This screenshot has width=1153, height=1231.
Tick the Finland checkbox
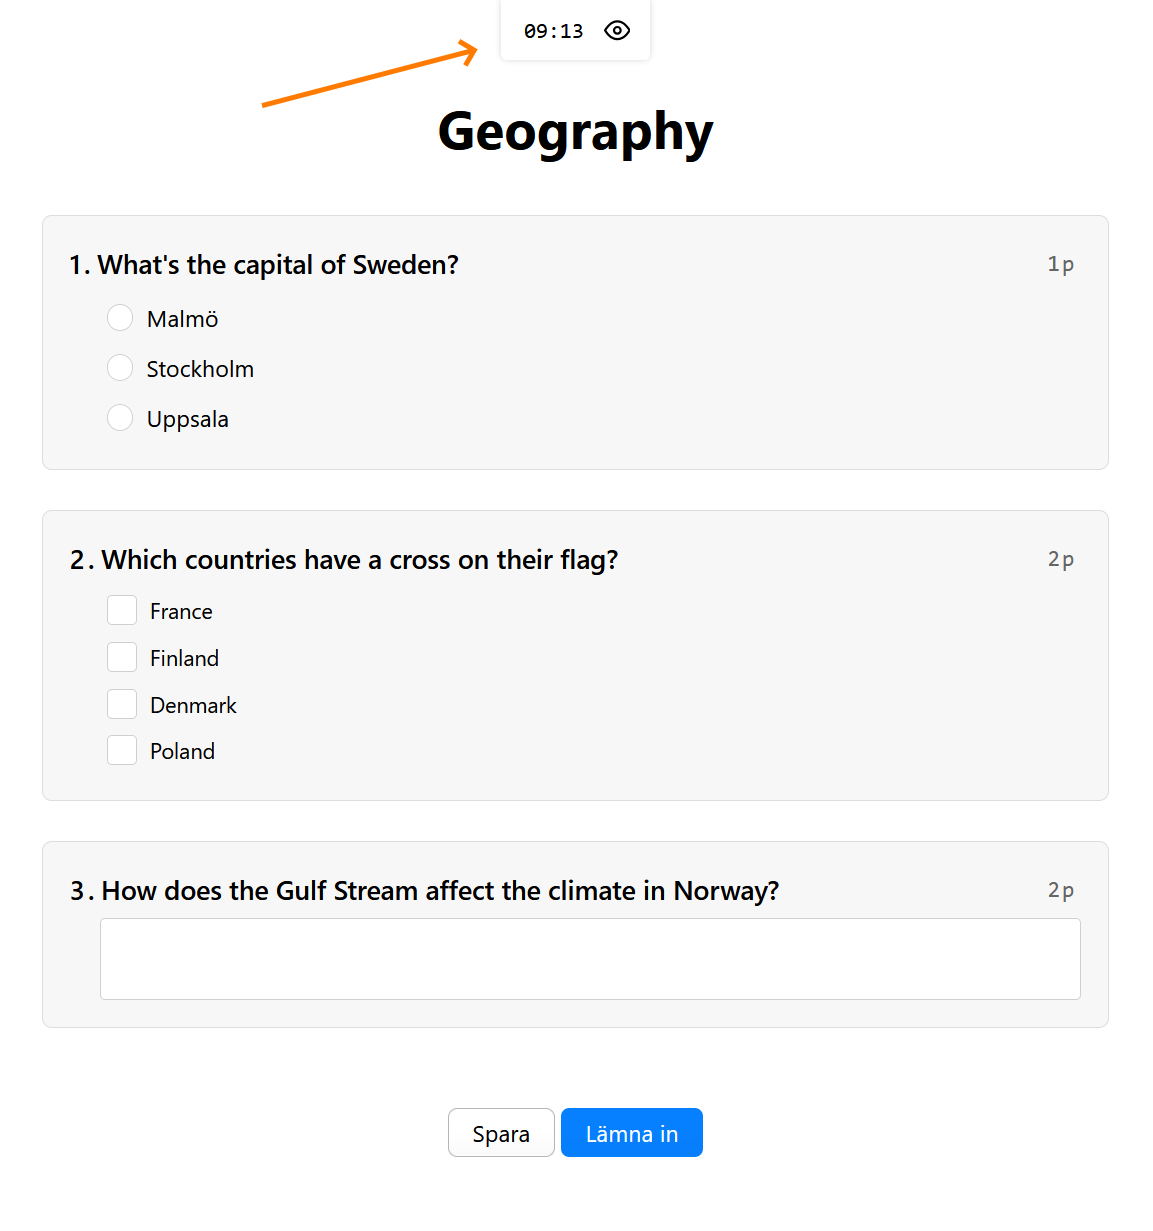click(122, 657)
